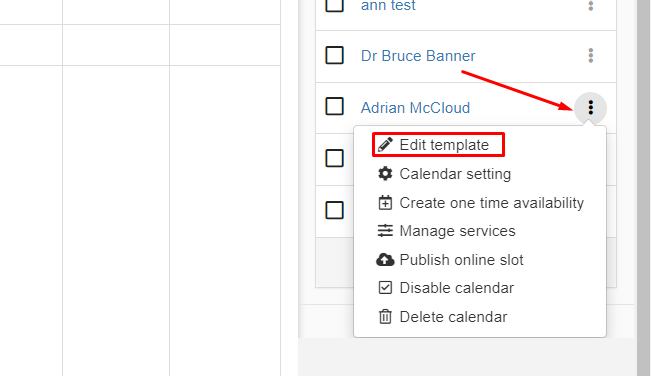Click the vertical scrollbar at the right edge
The width and height of the screenshot is (651, 376).
tap(644, 188)
